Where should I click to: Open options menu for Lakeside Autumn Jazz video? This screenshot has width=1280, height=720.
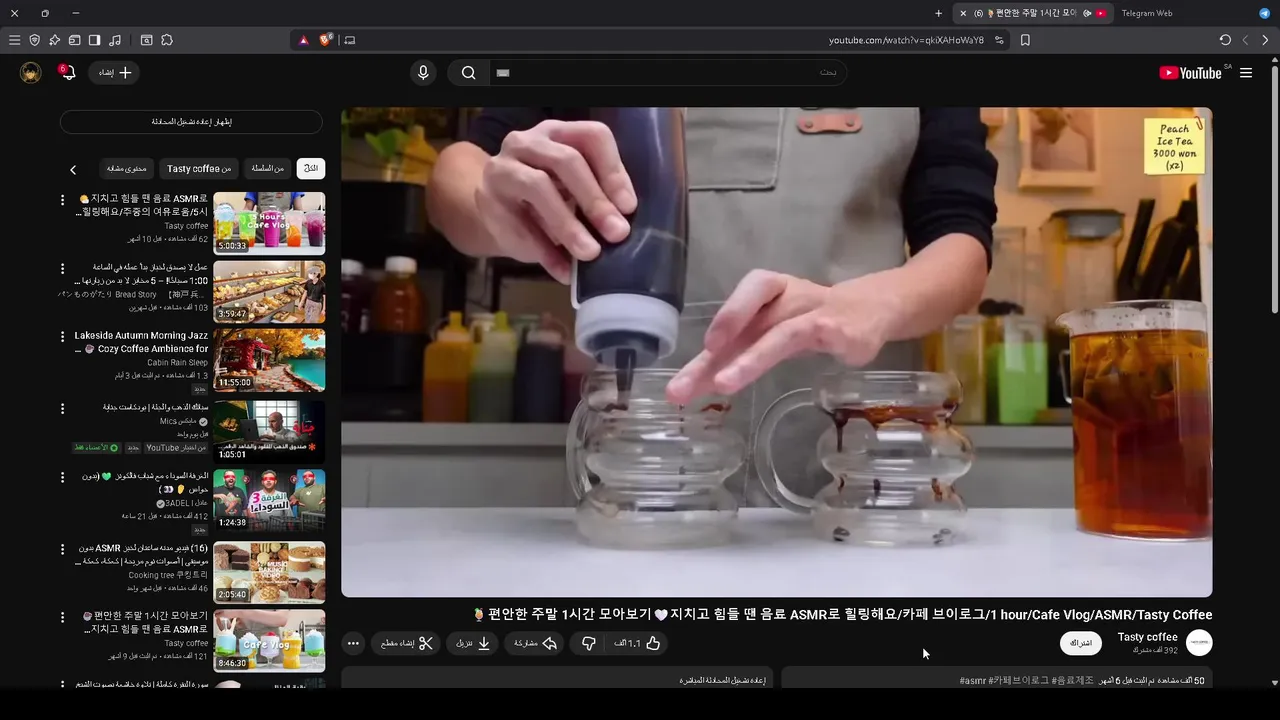[62, 337]
